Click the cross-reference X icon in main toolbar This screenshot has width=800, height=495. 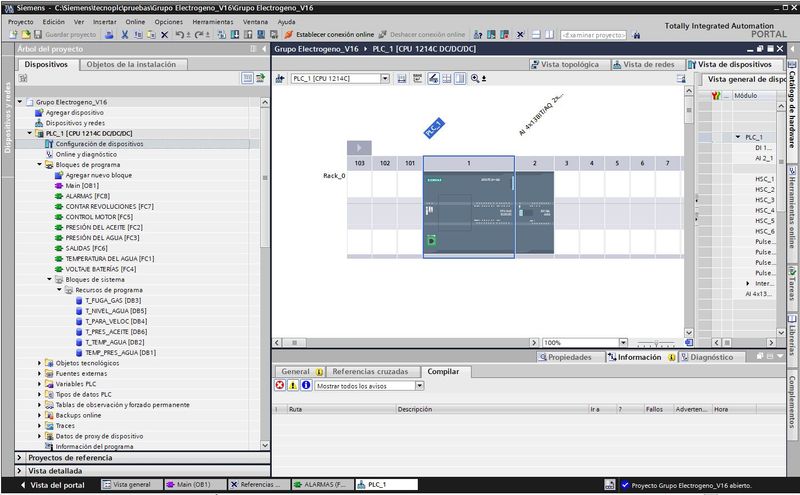520,35
